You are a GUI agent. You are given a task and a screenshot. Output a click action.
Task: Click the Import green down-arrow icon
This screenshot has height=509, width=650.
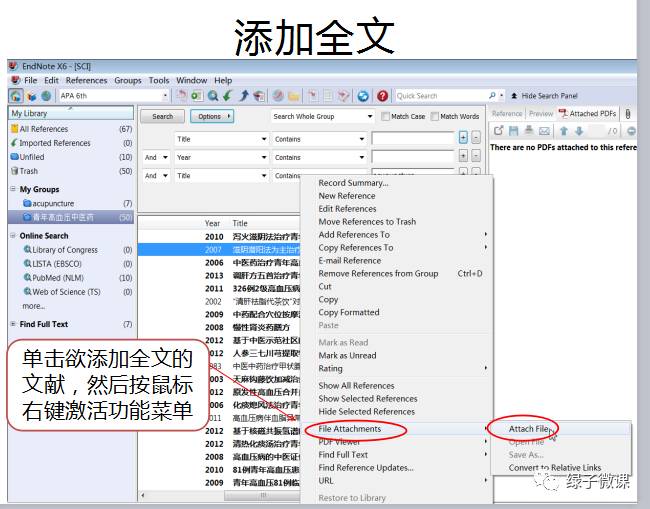pos(227,96)
